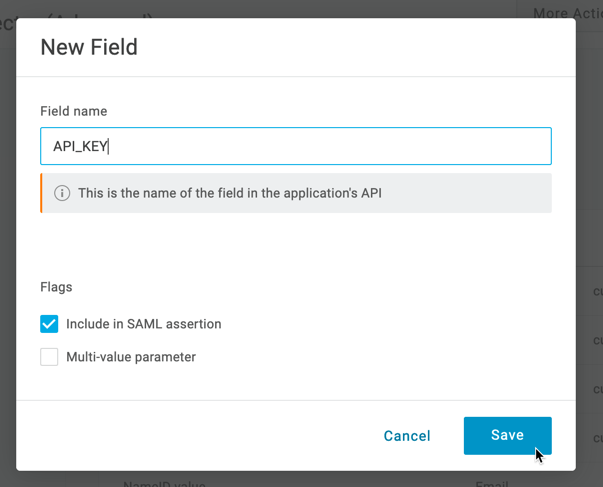Open the dimmed More Actions button
Screen dimensions: 603x487
click(x=566, y=13)
